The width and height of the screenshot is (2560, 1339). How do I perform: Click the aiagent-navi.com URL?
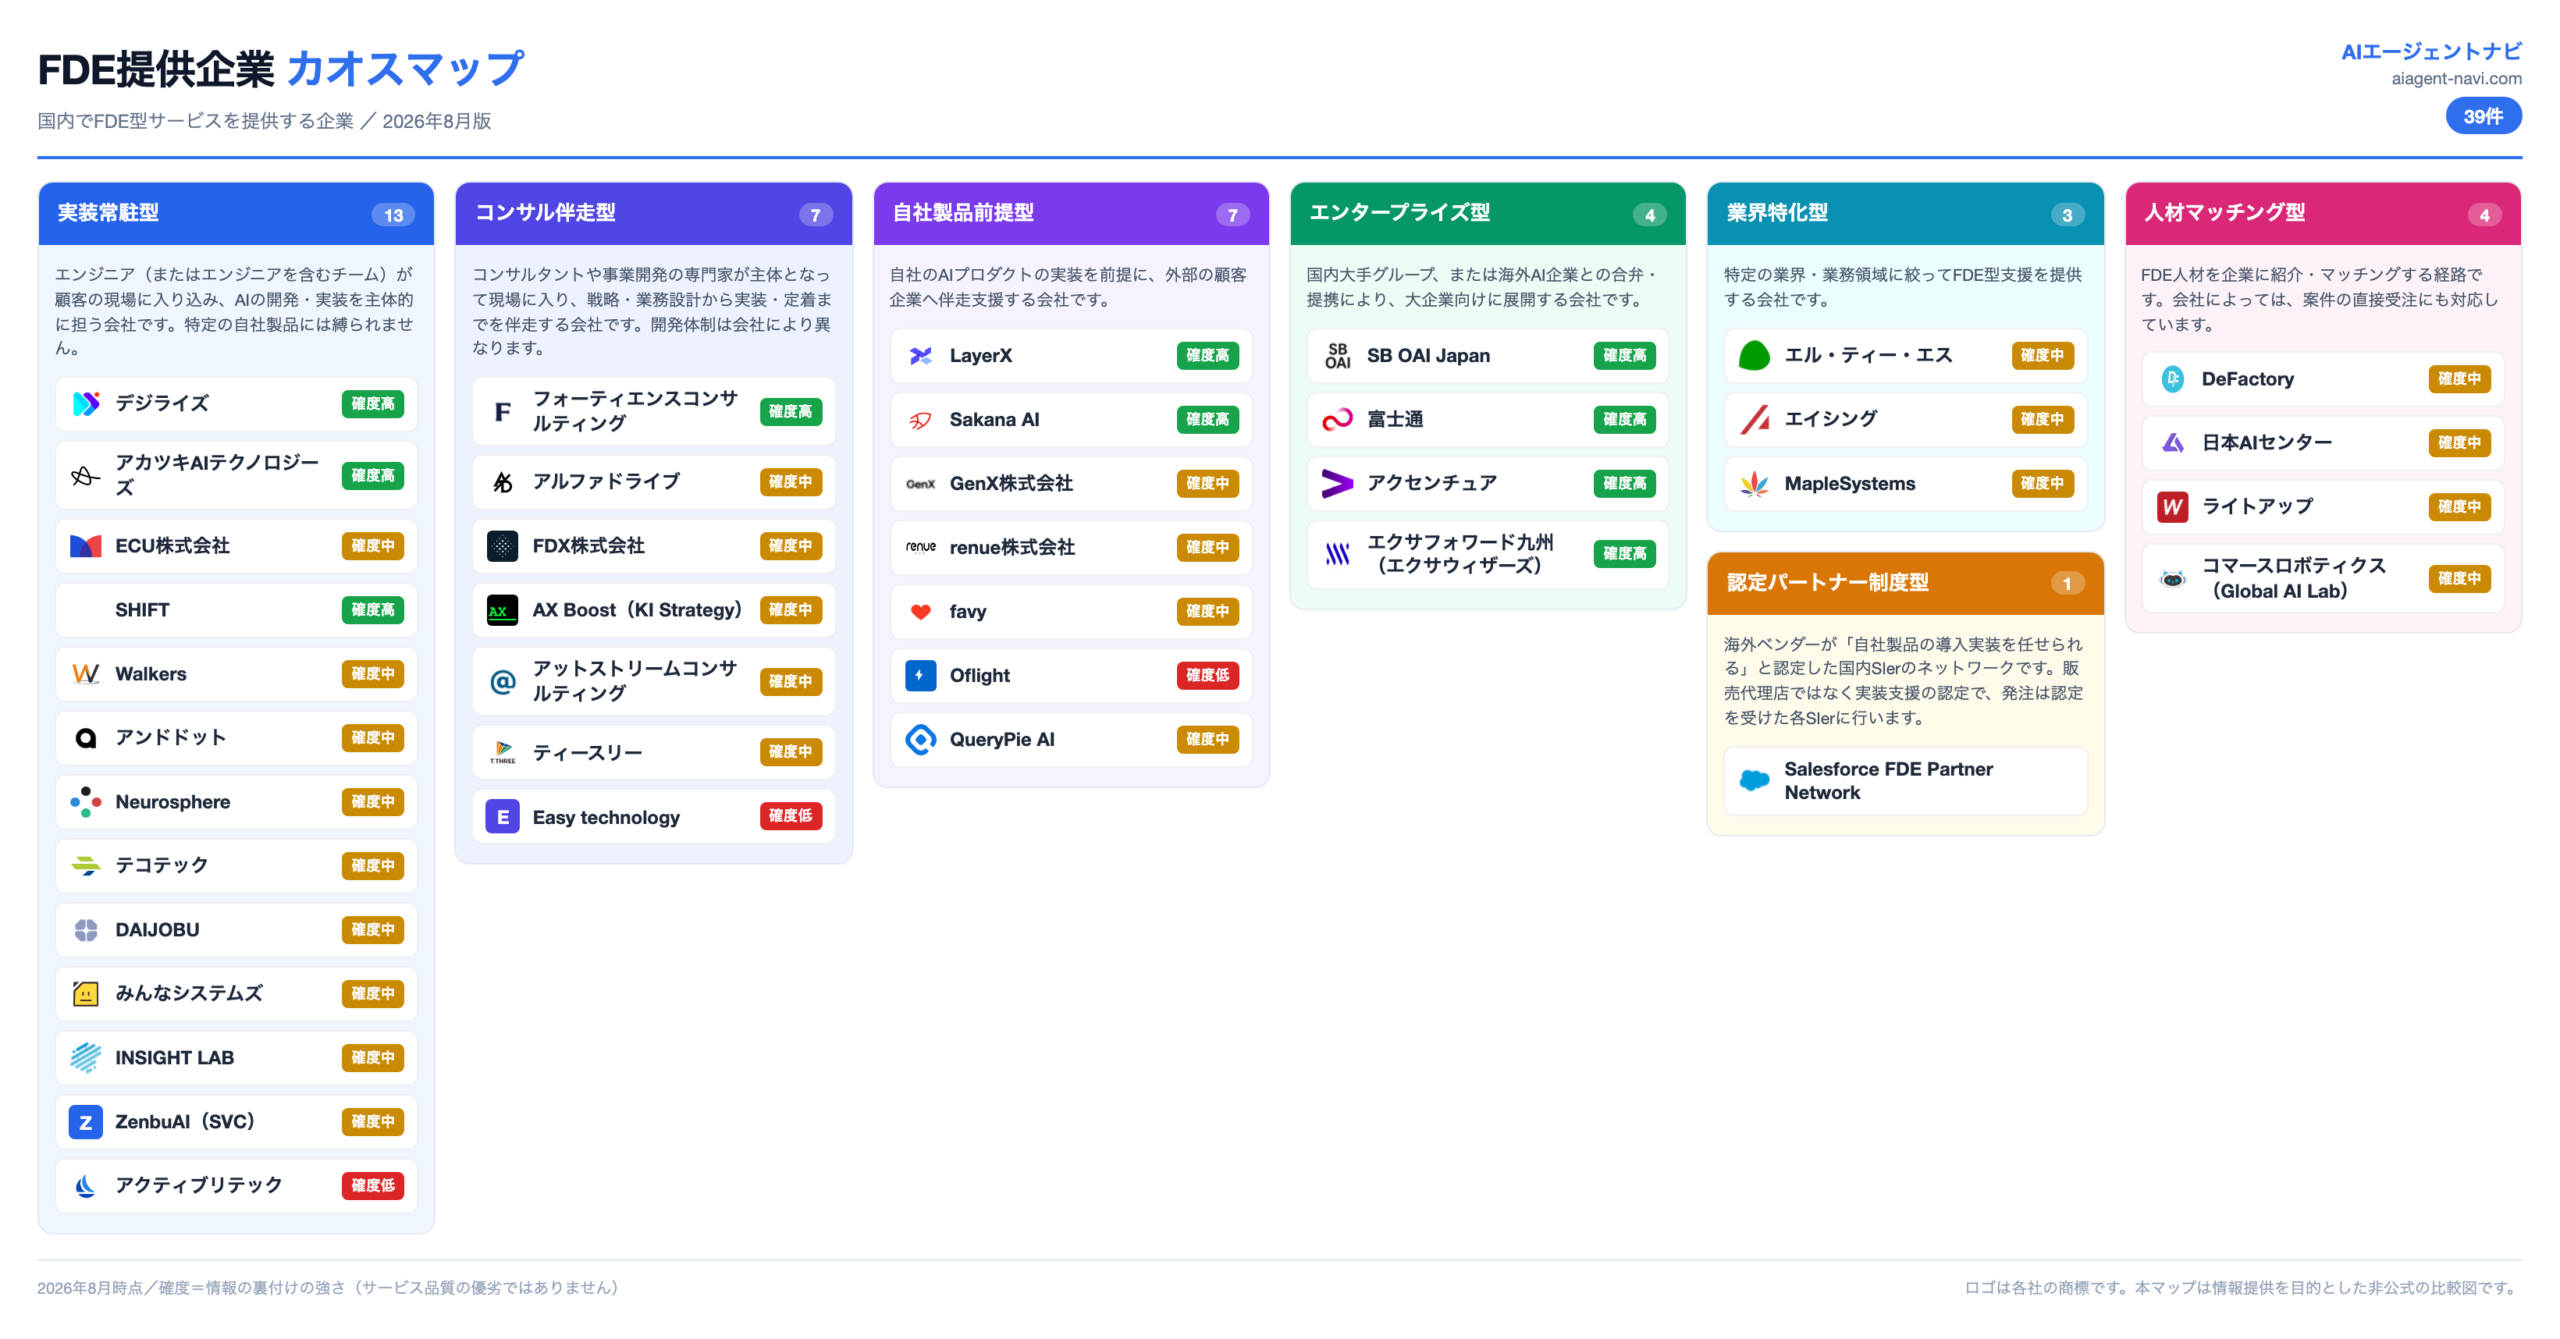[x=2456, y=79]
